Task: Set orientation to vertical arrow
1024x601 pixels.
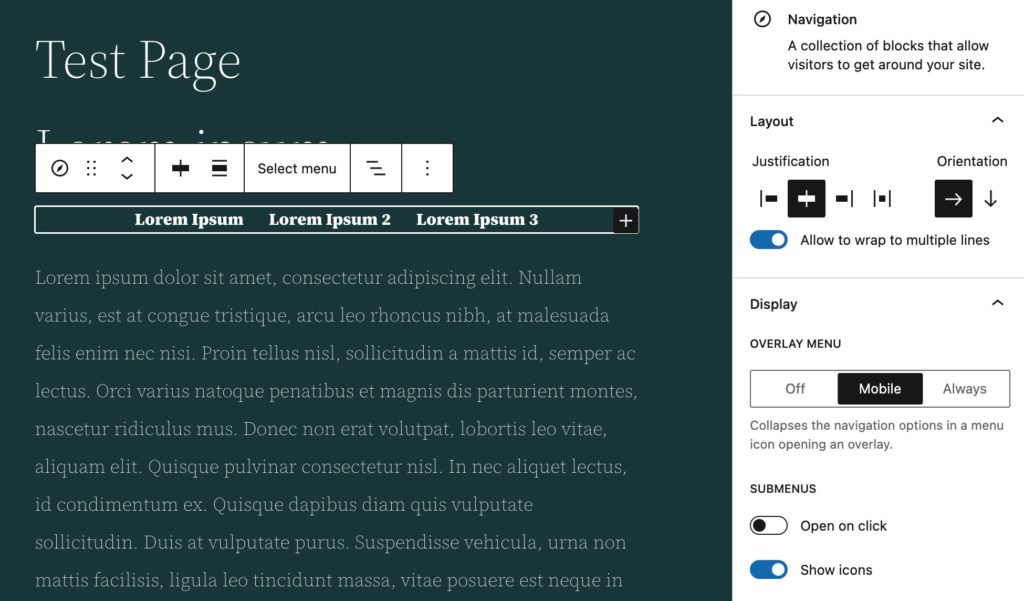Action: [x=991, y=198]
